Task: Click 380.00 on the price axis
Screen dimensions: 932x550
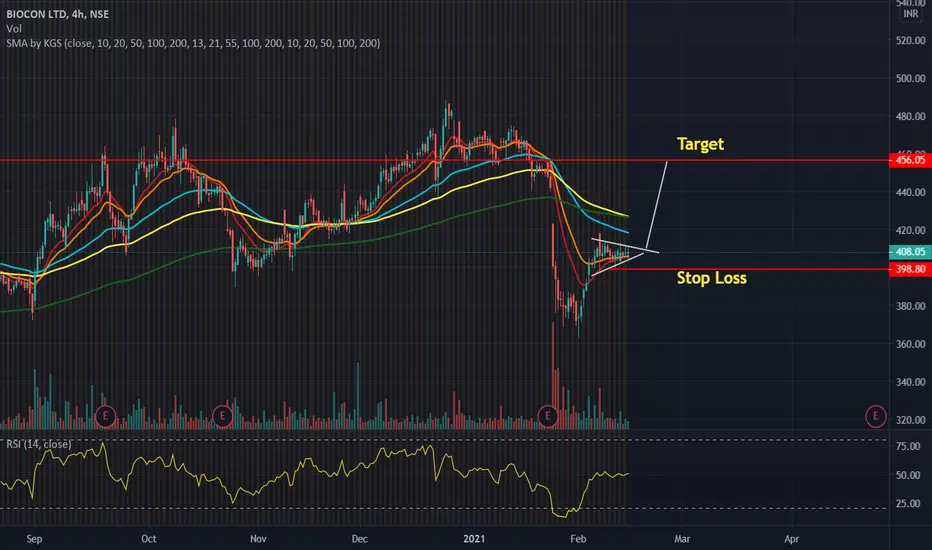Action: [x=911, y=306]
